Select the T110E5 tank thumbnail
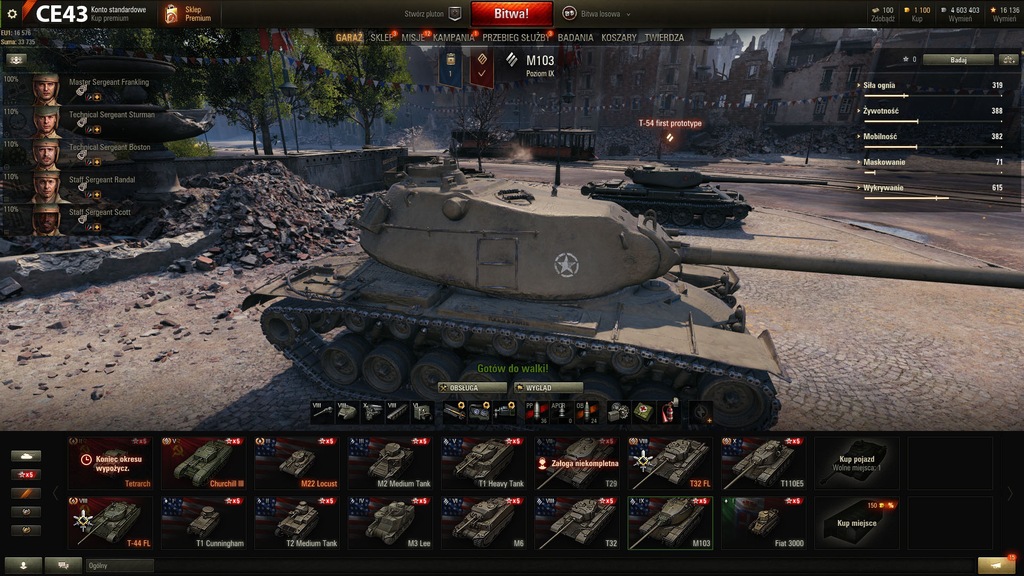The width and height of the screenshot is (1024, 576). [x=763, y=463]
